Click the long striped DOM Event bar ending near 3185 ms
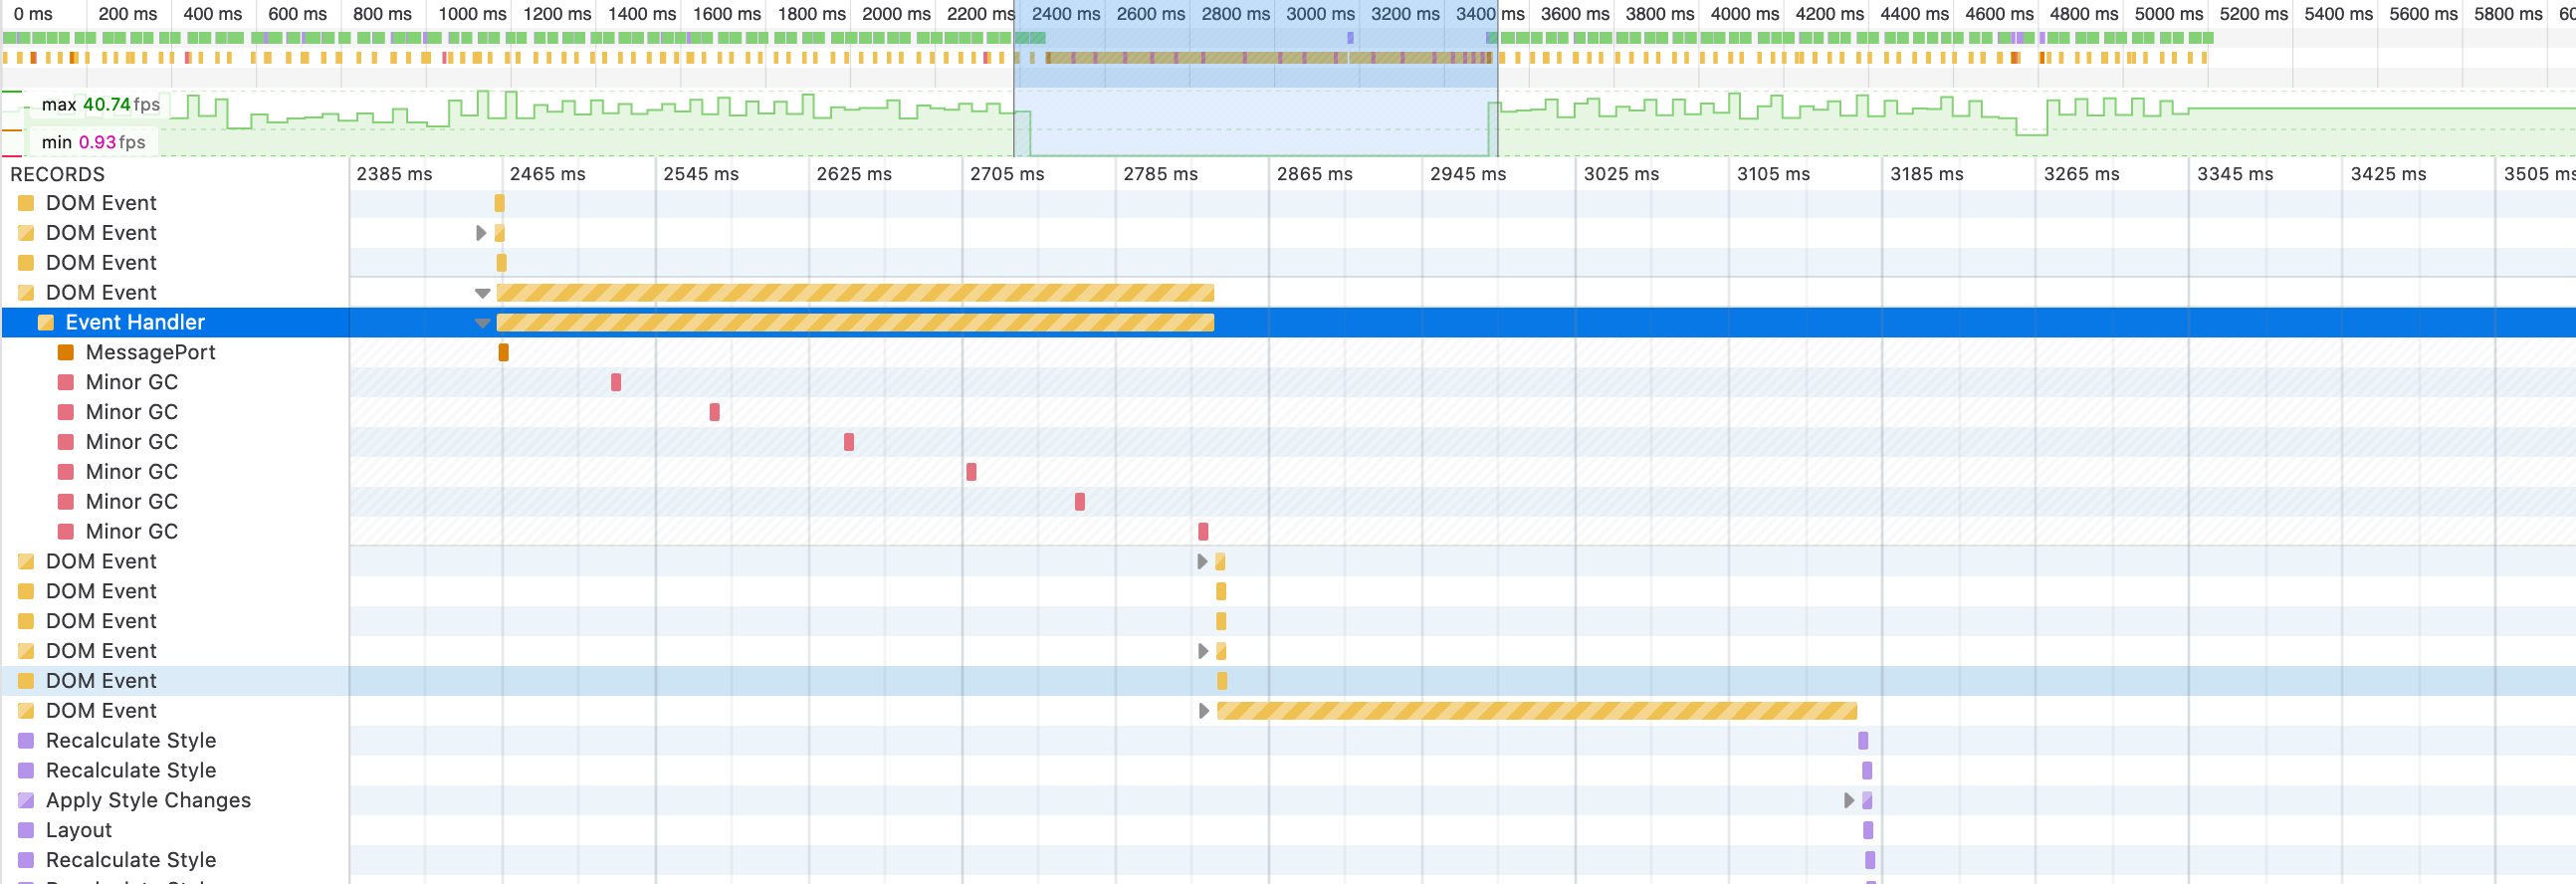 [1537, 711]
